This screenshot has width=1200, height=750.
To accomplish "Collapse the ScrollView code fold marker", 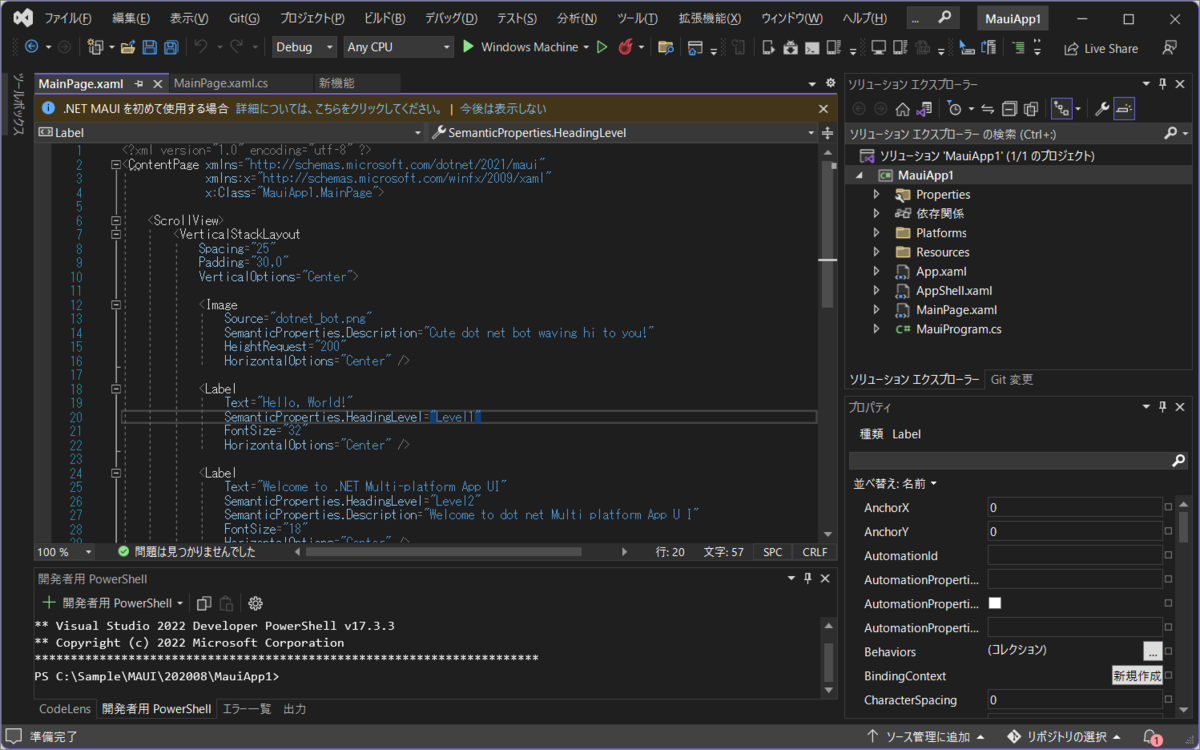I will click(x=117, y=220).
